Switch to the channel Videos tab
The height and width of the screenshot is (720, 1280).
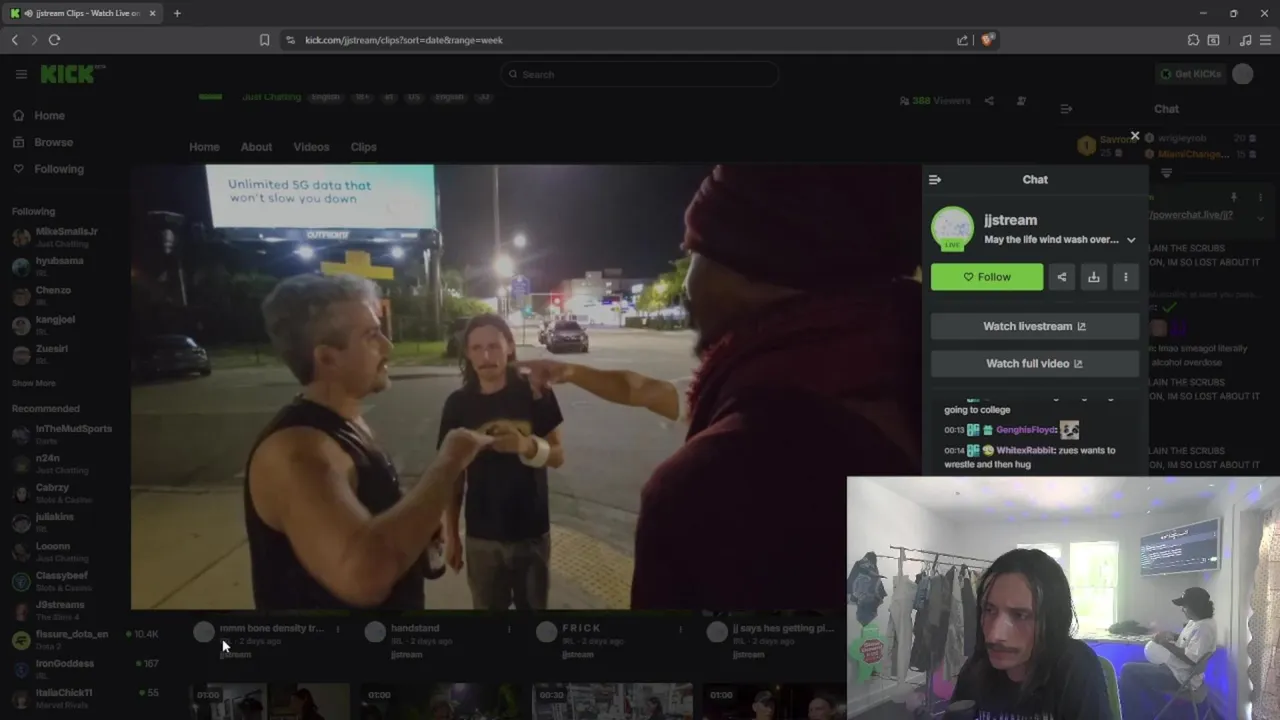click(x=311, y=147)
